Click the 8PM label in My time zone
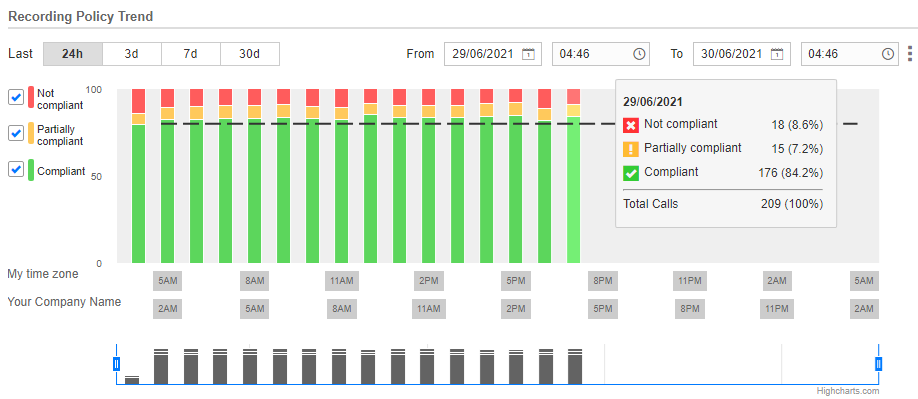This screenshot has height=399, width=918. click(602, 281)
